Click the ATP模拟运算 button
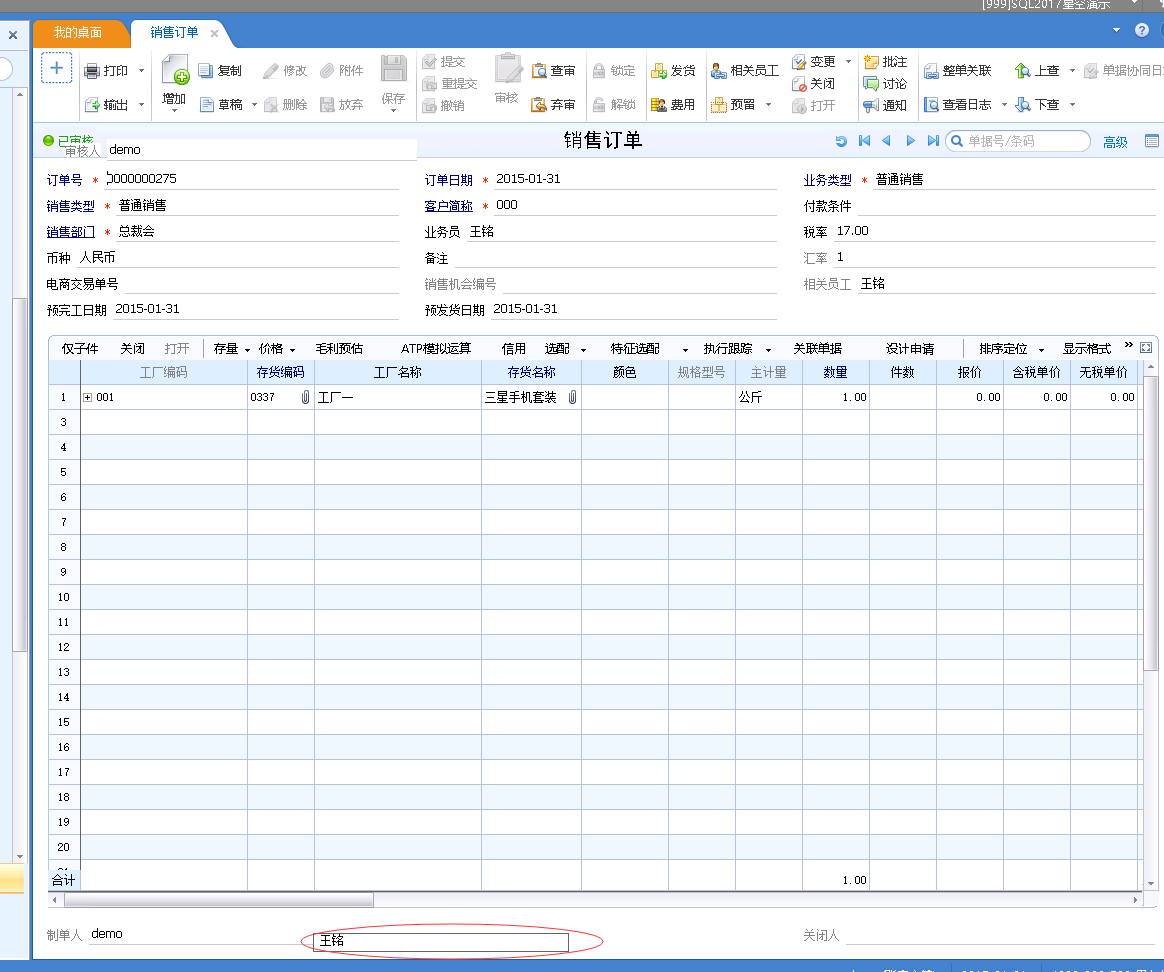 (x=436, y=349)
